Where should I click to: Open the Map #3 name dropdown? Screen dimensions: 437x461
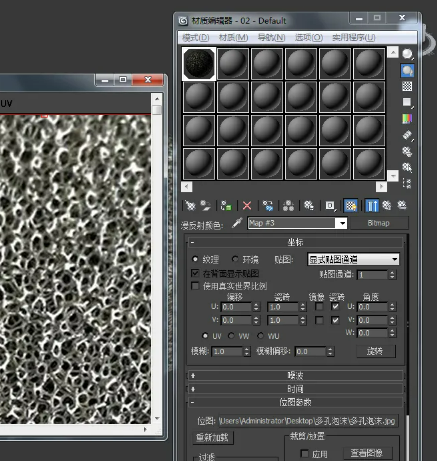point(342,223)
